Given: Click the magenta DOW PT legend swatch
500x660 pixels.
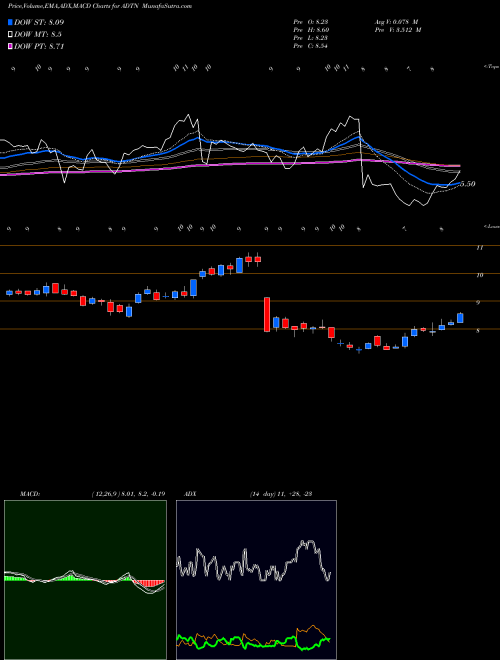Looking at the screenshot, I should 10,46.
